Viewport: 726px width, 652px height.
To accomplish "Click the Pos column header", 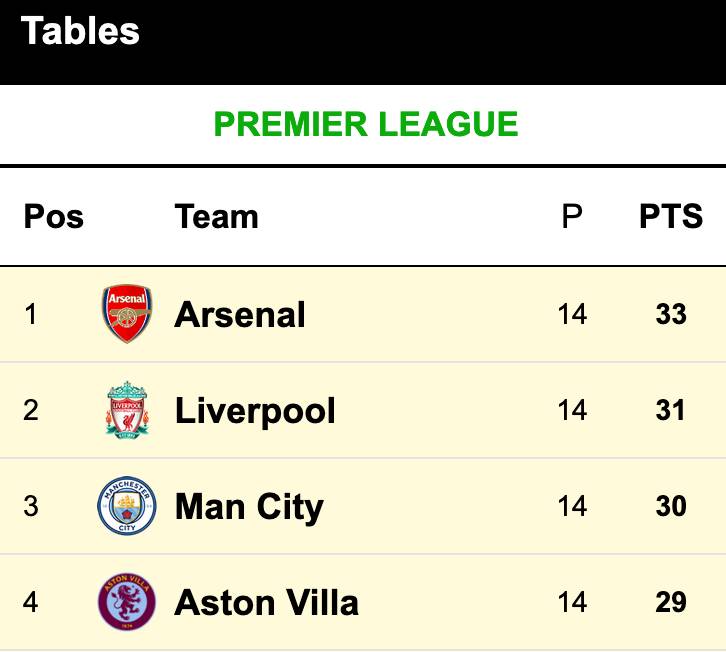I will click(54, 216).
